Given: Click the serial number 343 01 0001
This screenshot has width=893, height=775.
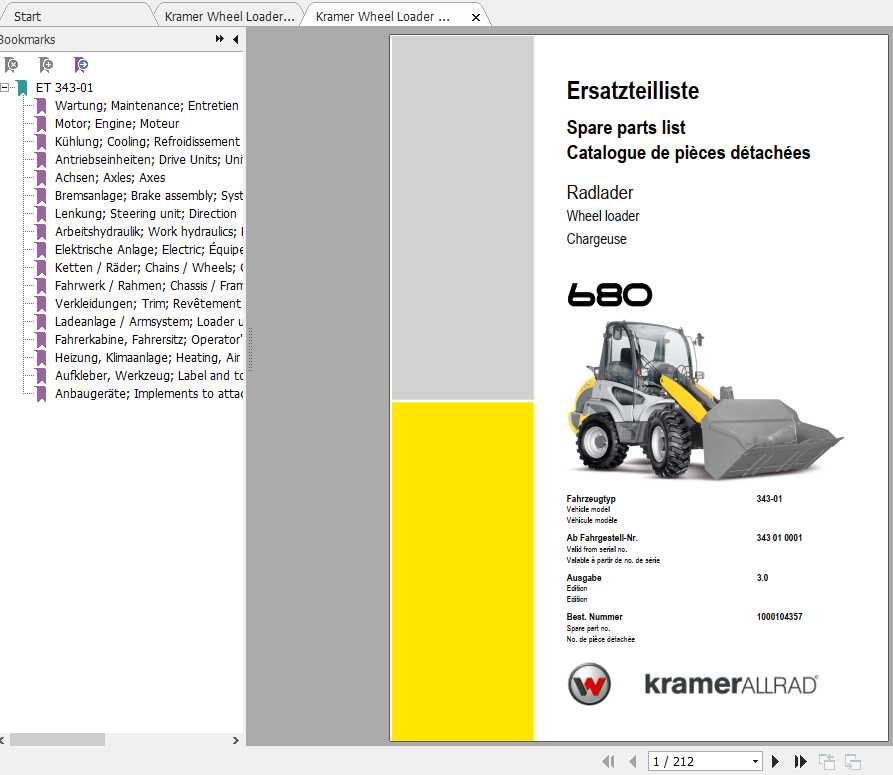Looking at the screenshot, I should 779,538.
